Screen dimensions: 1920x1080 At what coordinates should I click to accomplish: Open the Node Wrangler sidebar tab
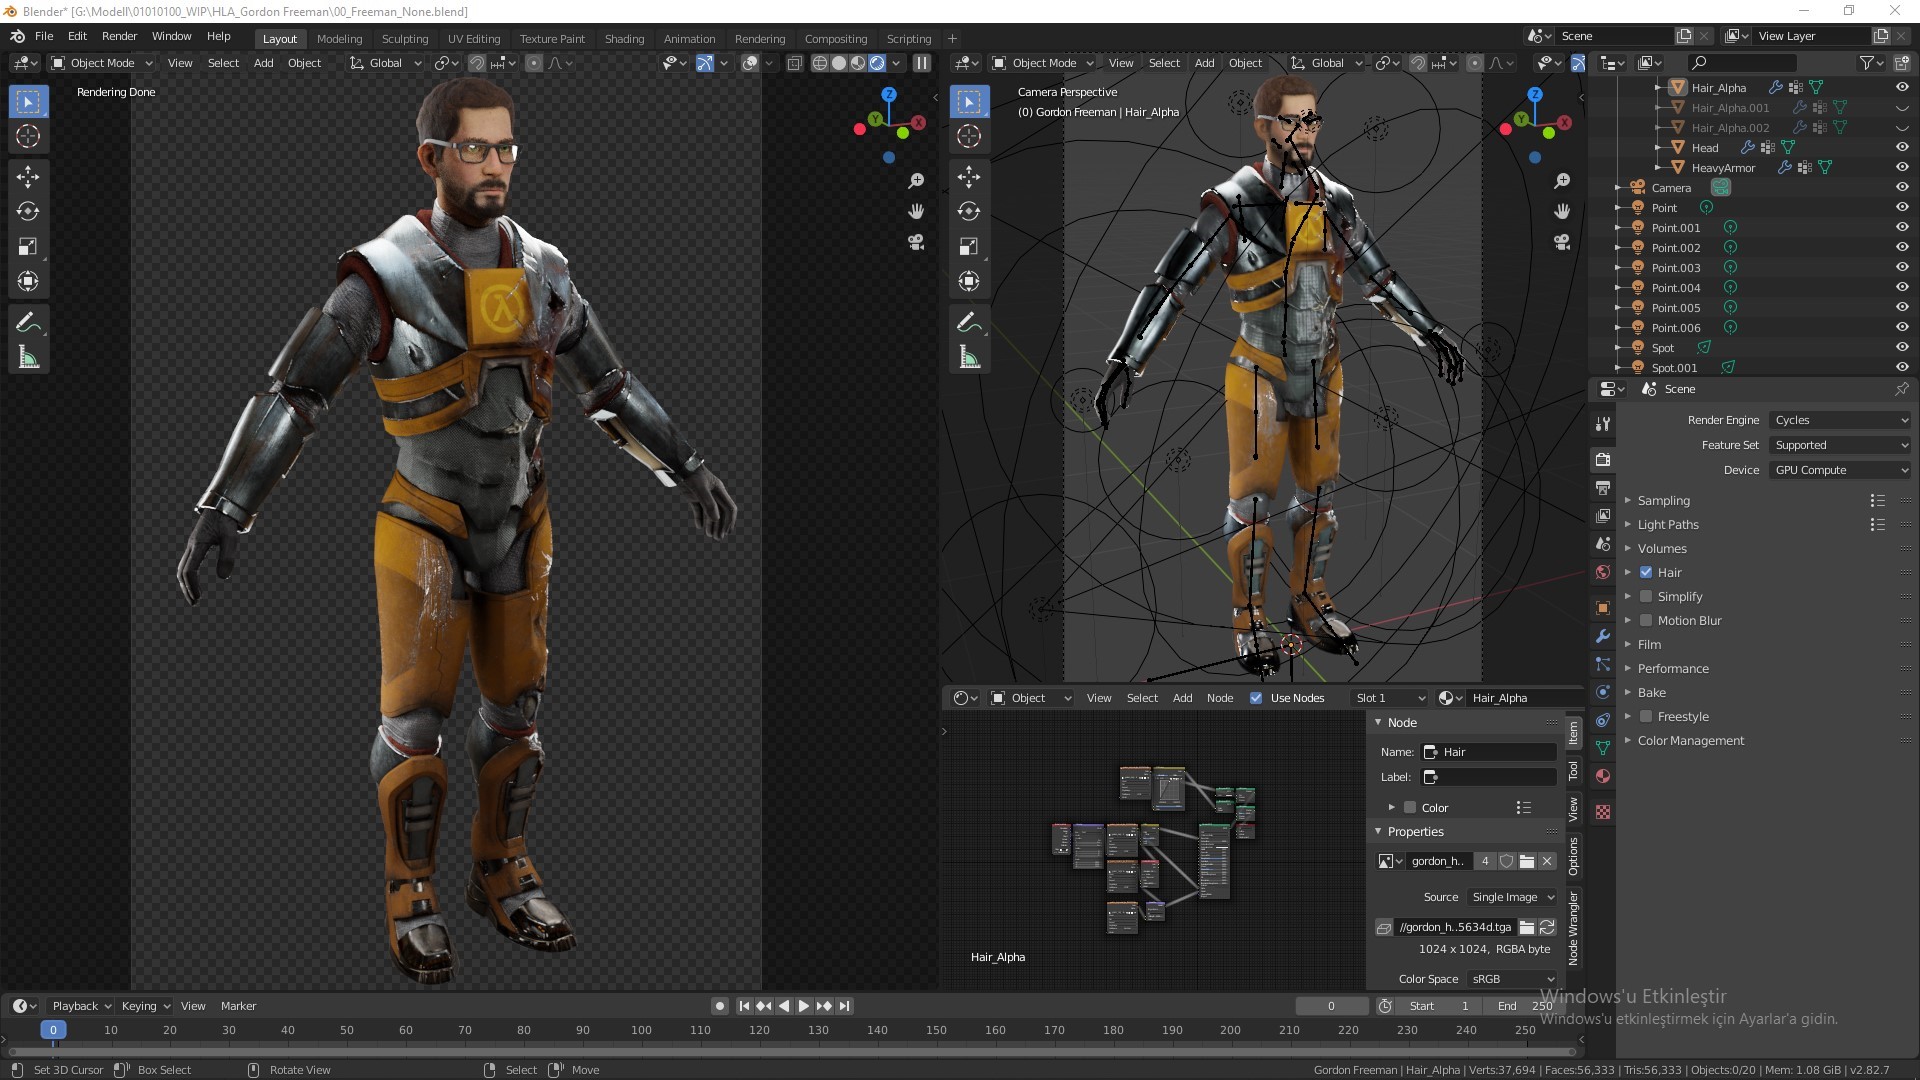click(1573, 928)
